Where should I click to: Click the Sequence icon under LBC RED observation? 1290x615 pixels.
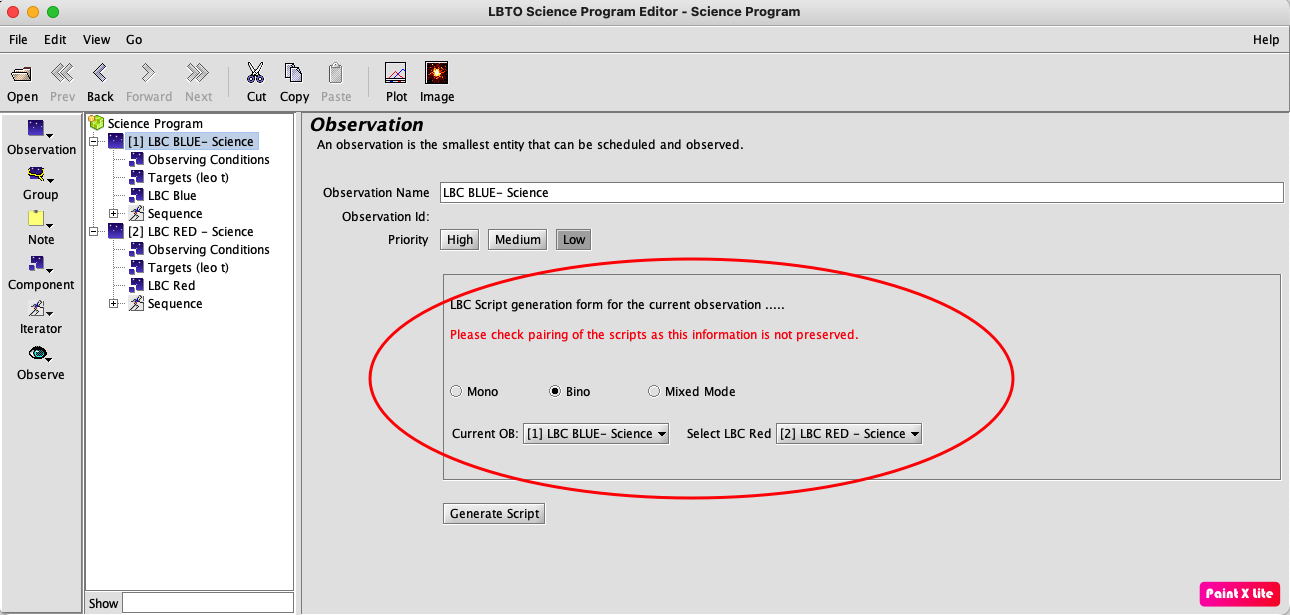coord(136,303)
